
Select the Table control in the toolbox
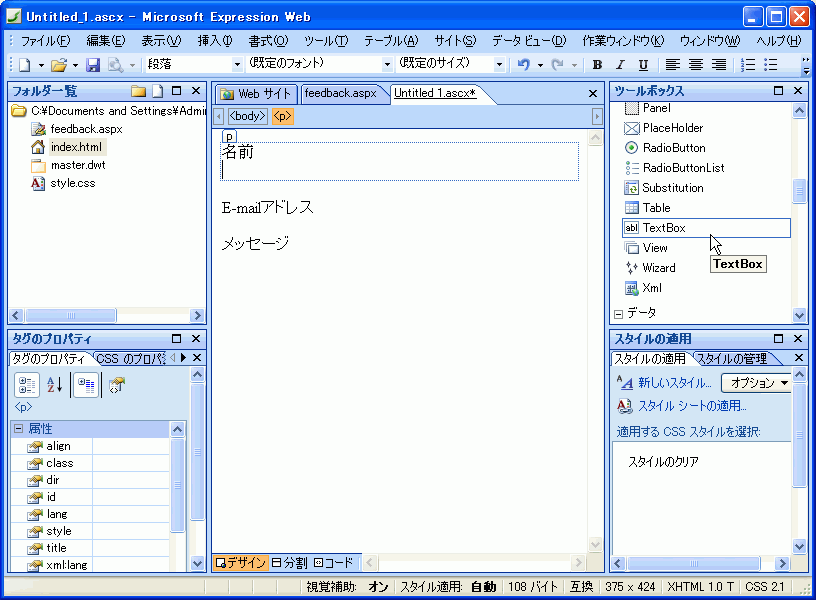pyautogui.click(x=656, y=208)
